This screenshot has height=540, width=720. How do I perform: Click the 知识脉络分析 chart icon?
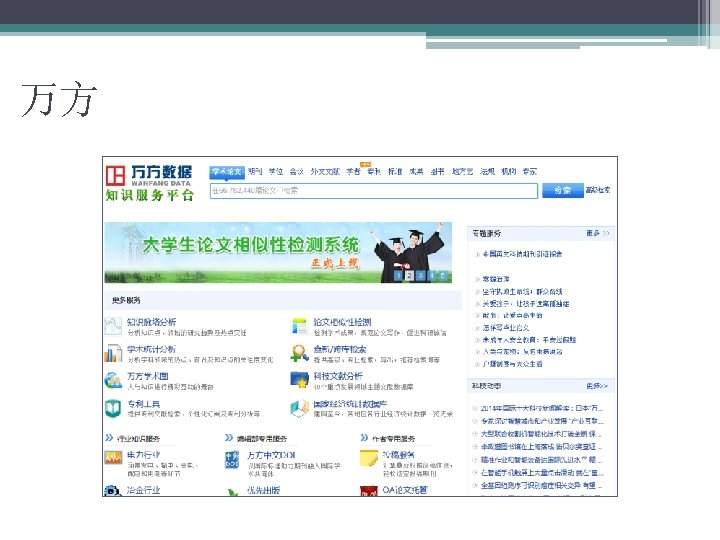pyautogui.click(x=113, y=326)
